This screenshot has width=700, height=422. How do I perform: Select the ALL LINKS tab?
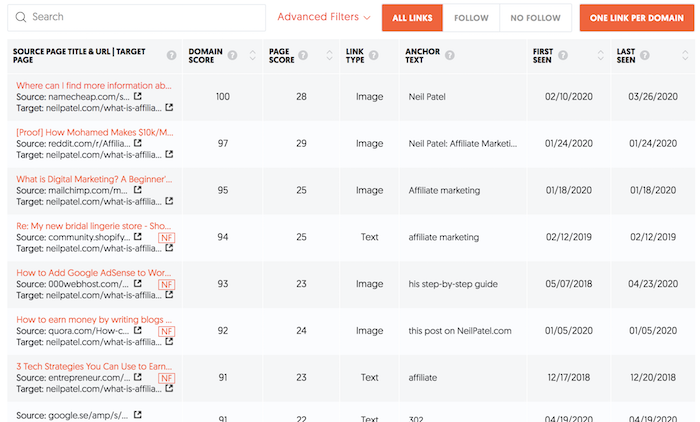click(x=412, y=18)
